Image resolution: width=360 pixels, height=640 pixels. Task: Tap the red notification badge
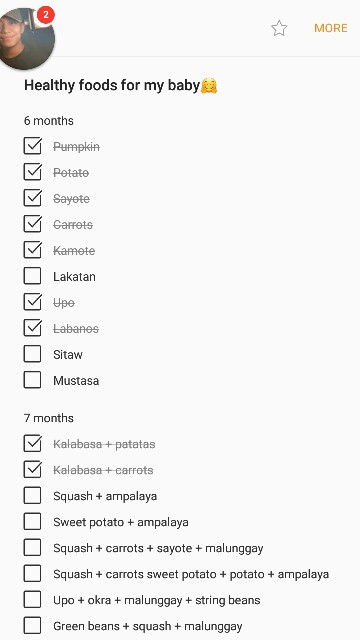click(x=46, y=15)
